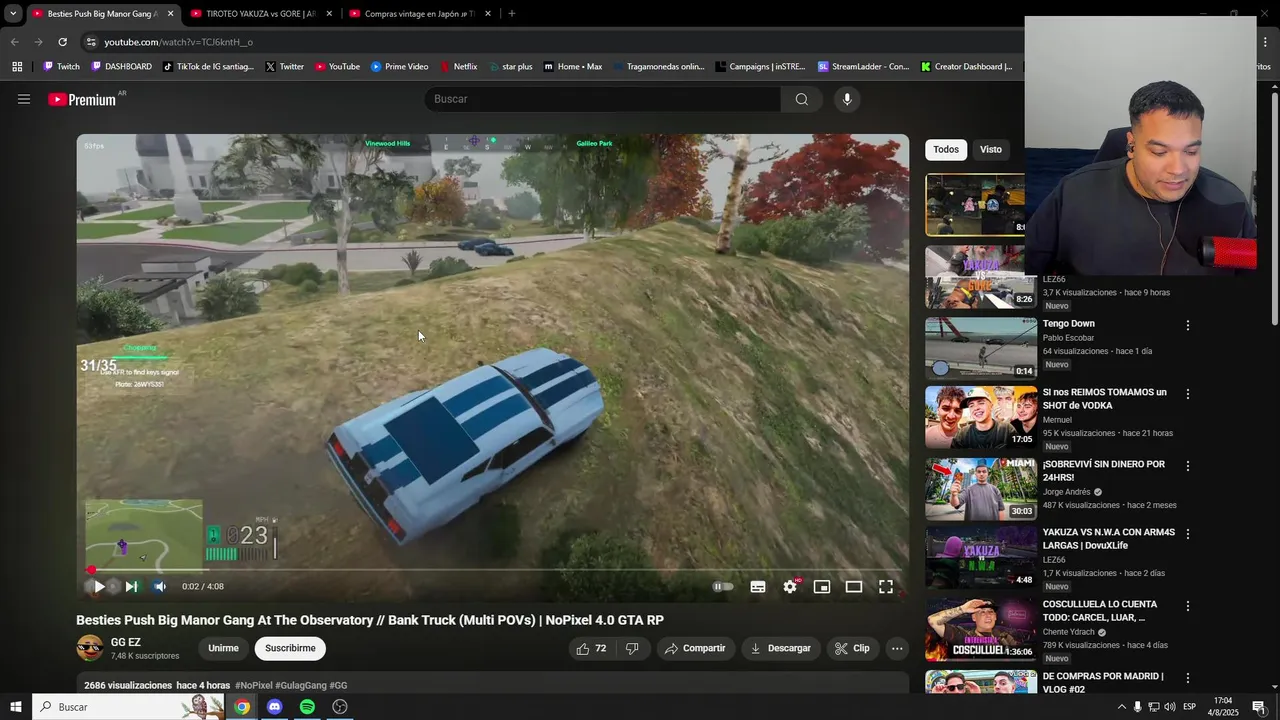Subscribe with the Suscribirme button
The height and width of the screenshot is (720, 1280).
290,648
